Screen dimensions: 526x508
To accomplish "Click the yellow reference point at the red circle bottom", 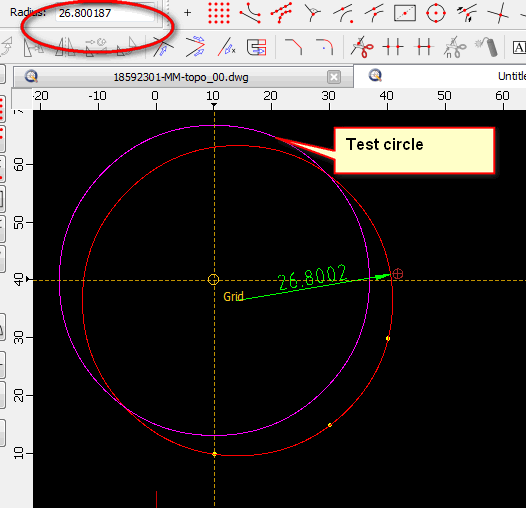I will [x=215, y=454].
